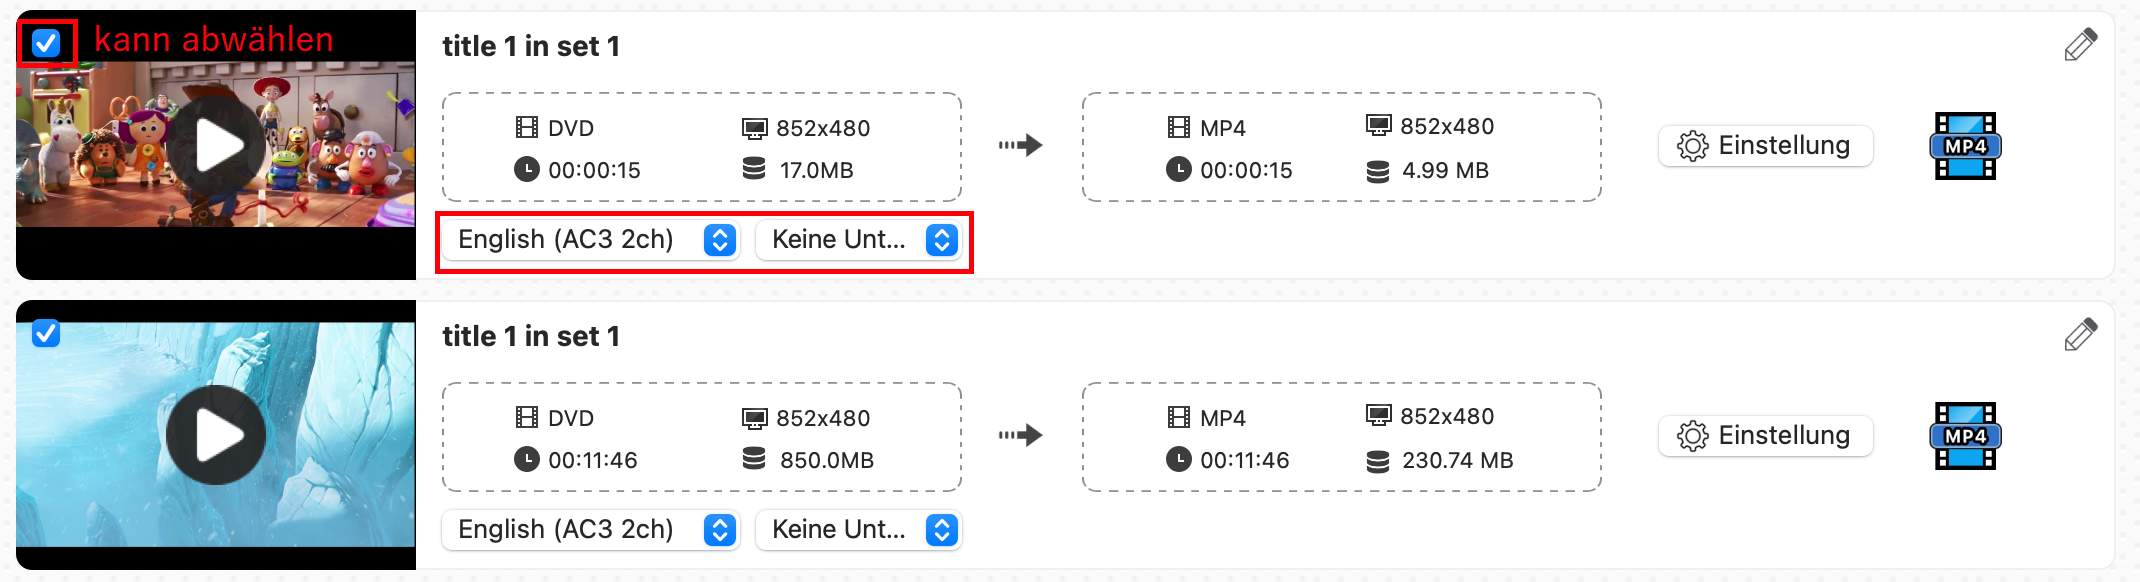The image size is (2140, 582).
Task: Open the second title's English (AC3 2ch) audio dropdown
Action: click(591, 530)
